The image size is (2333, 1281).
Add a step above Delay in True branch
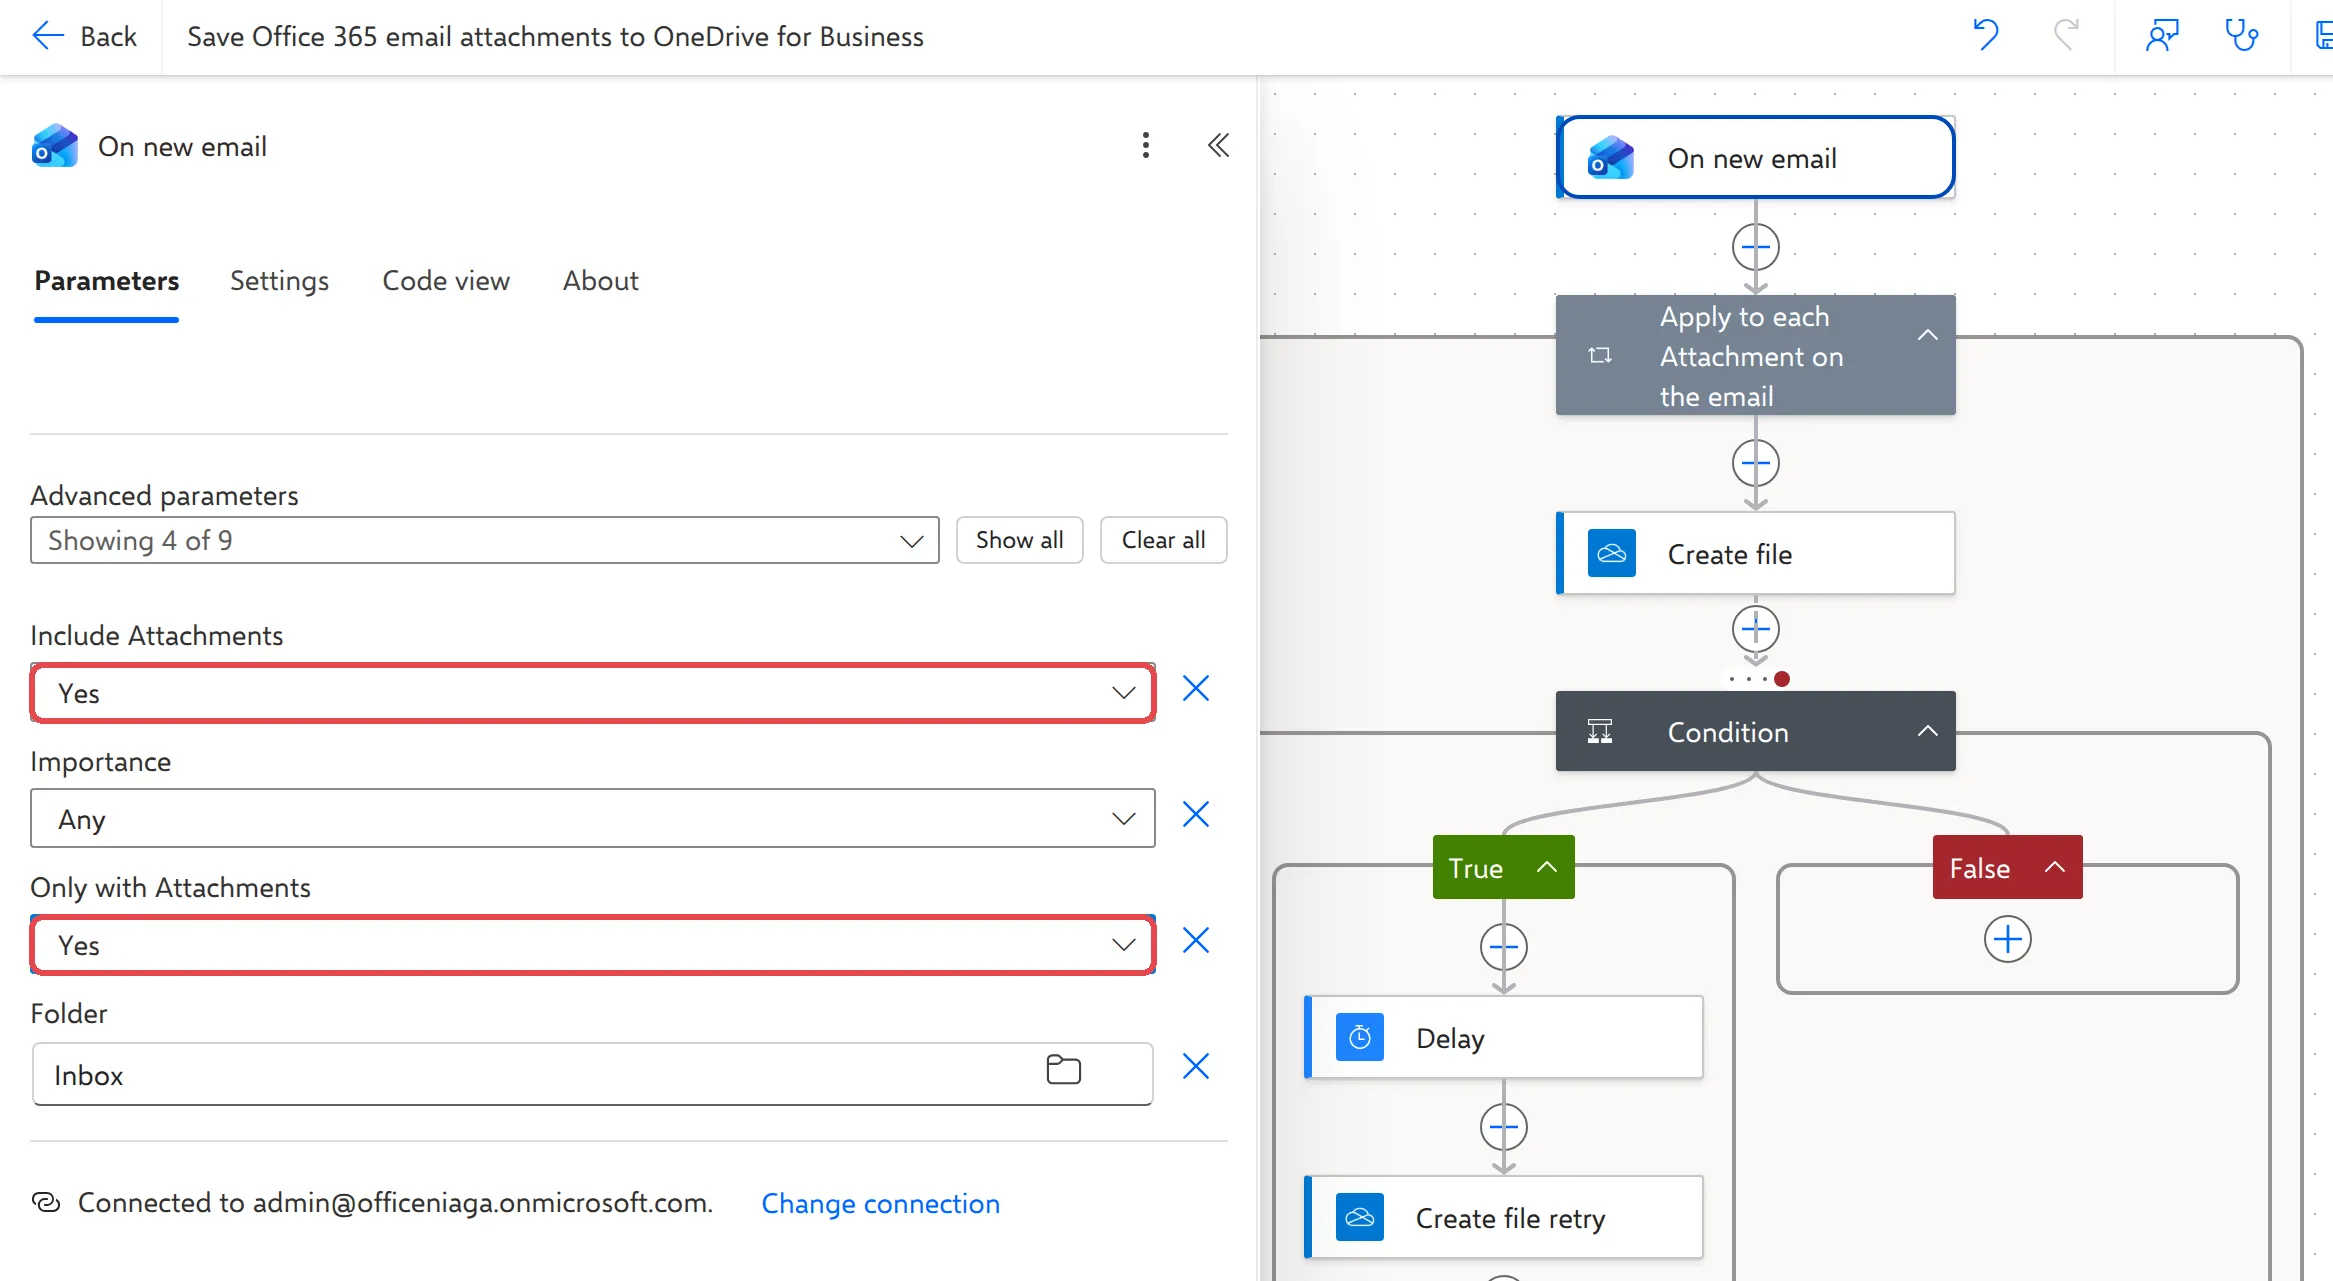[x=1504, y=947]
